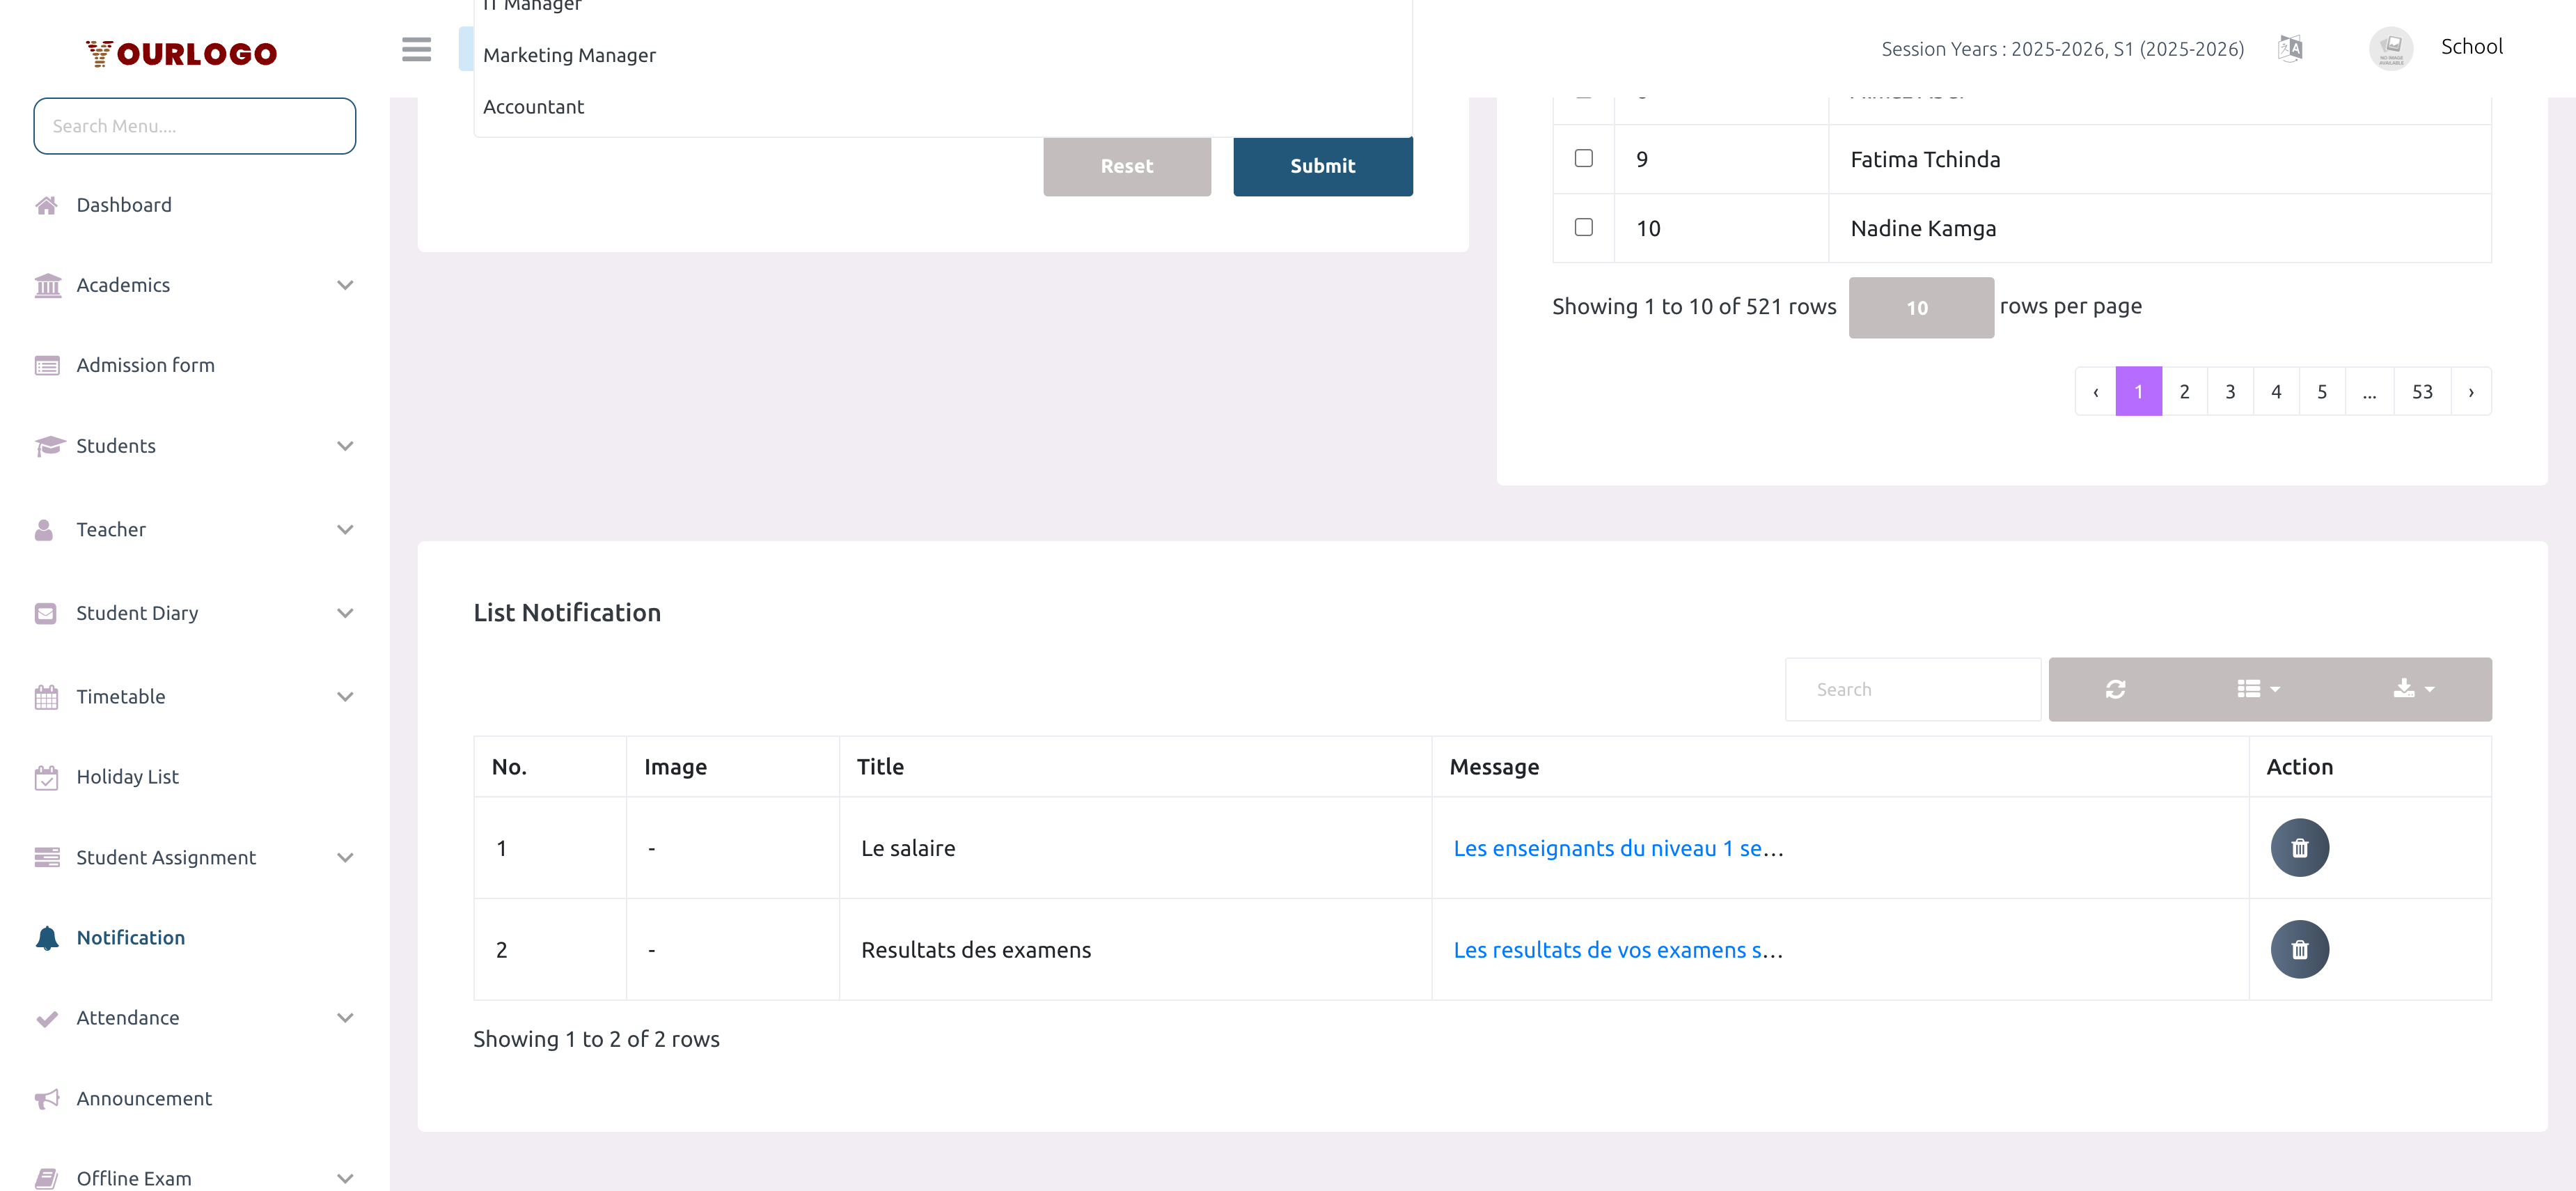Check the box for Fatima Tchinda
This screenshot has height=1191, width=2576.
(x=1583, y=158)
